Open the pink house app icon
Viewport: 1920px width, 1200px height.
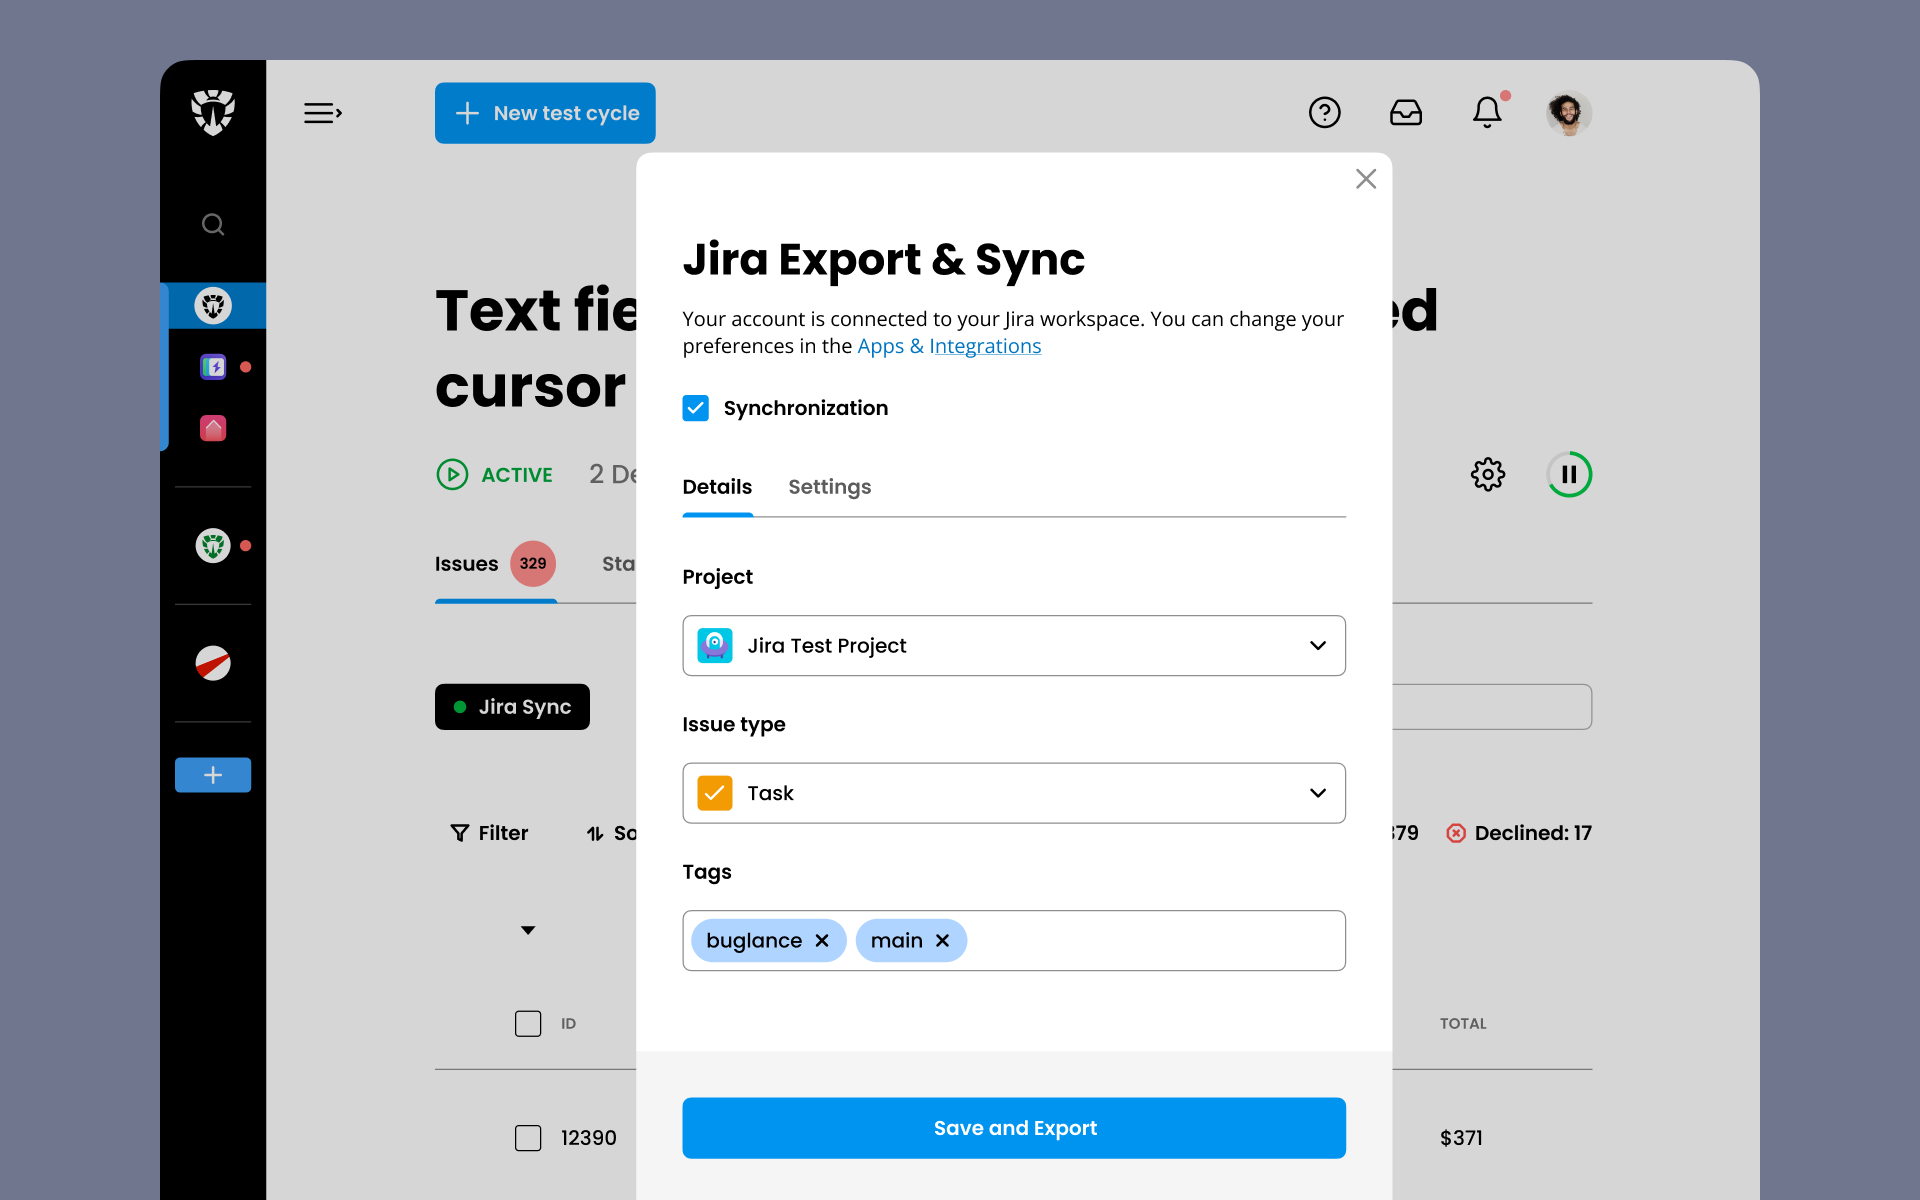(213, 428)
